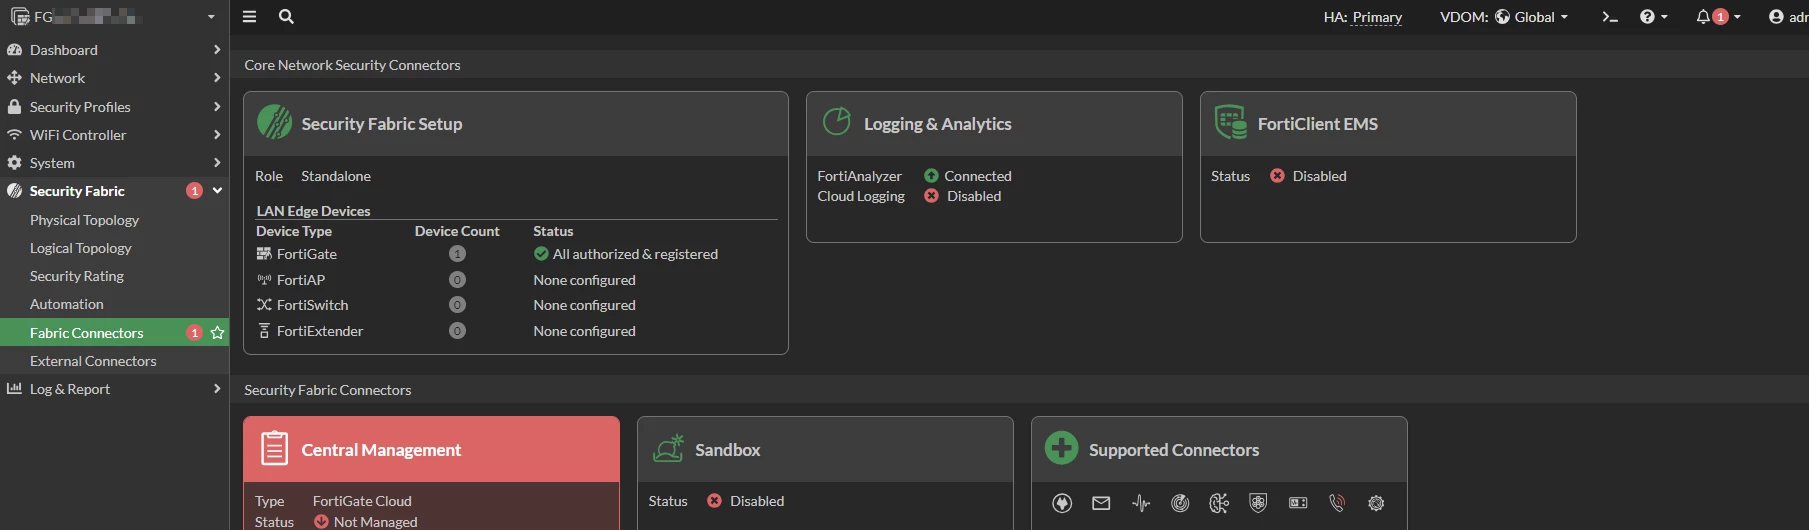Click the Sandbox card icon

point(668,449)
